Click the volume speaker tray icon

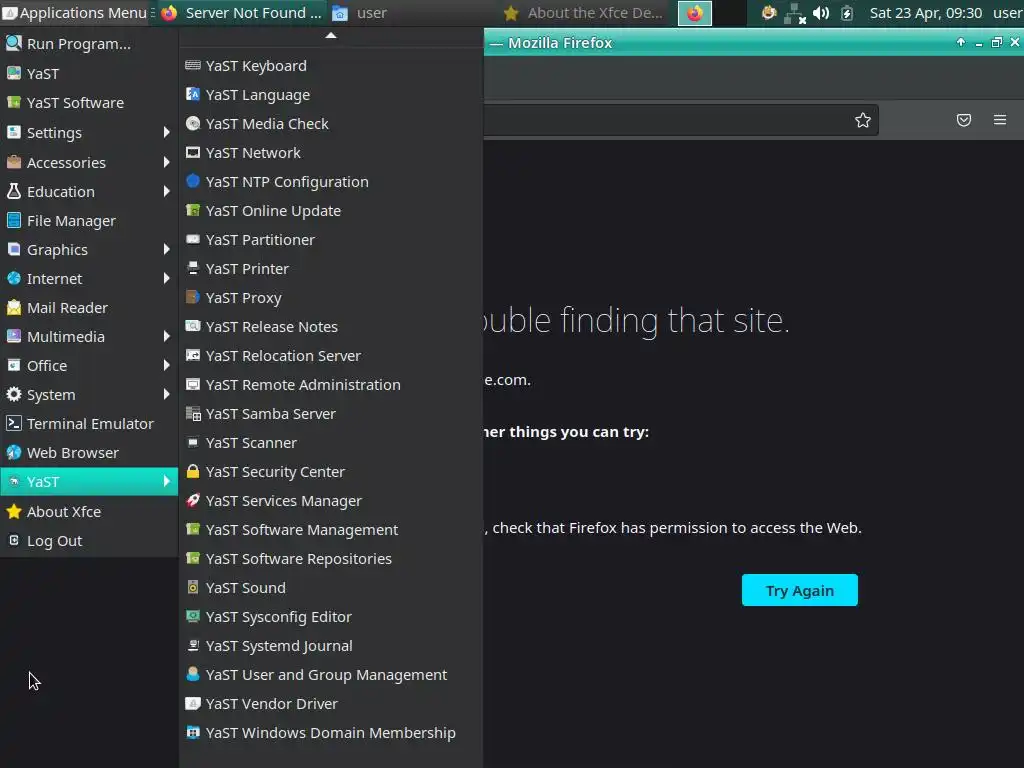tap(821, 13)
